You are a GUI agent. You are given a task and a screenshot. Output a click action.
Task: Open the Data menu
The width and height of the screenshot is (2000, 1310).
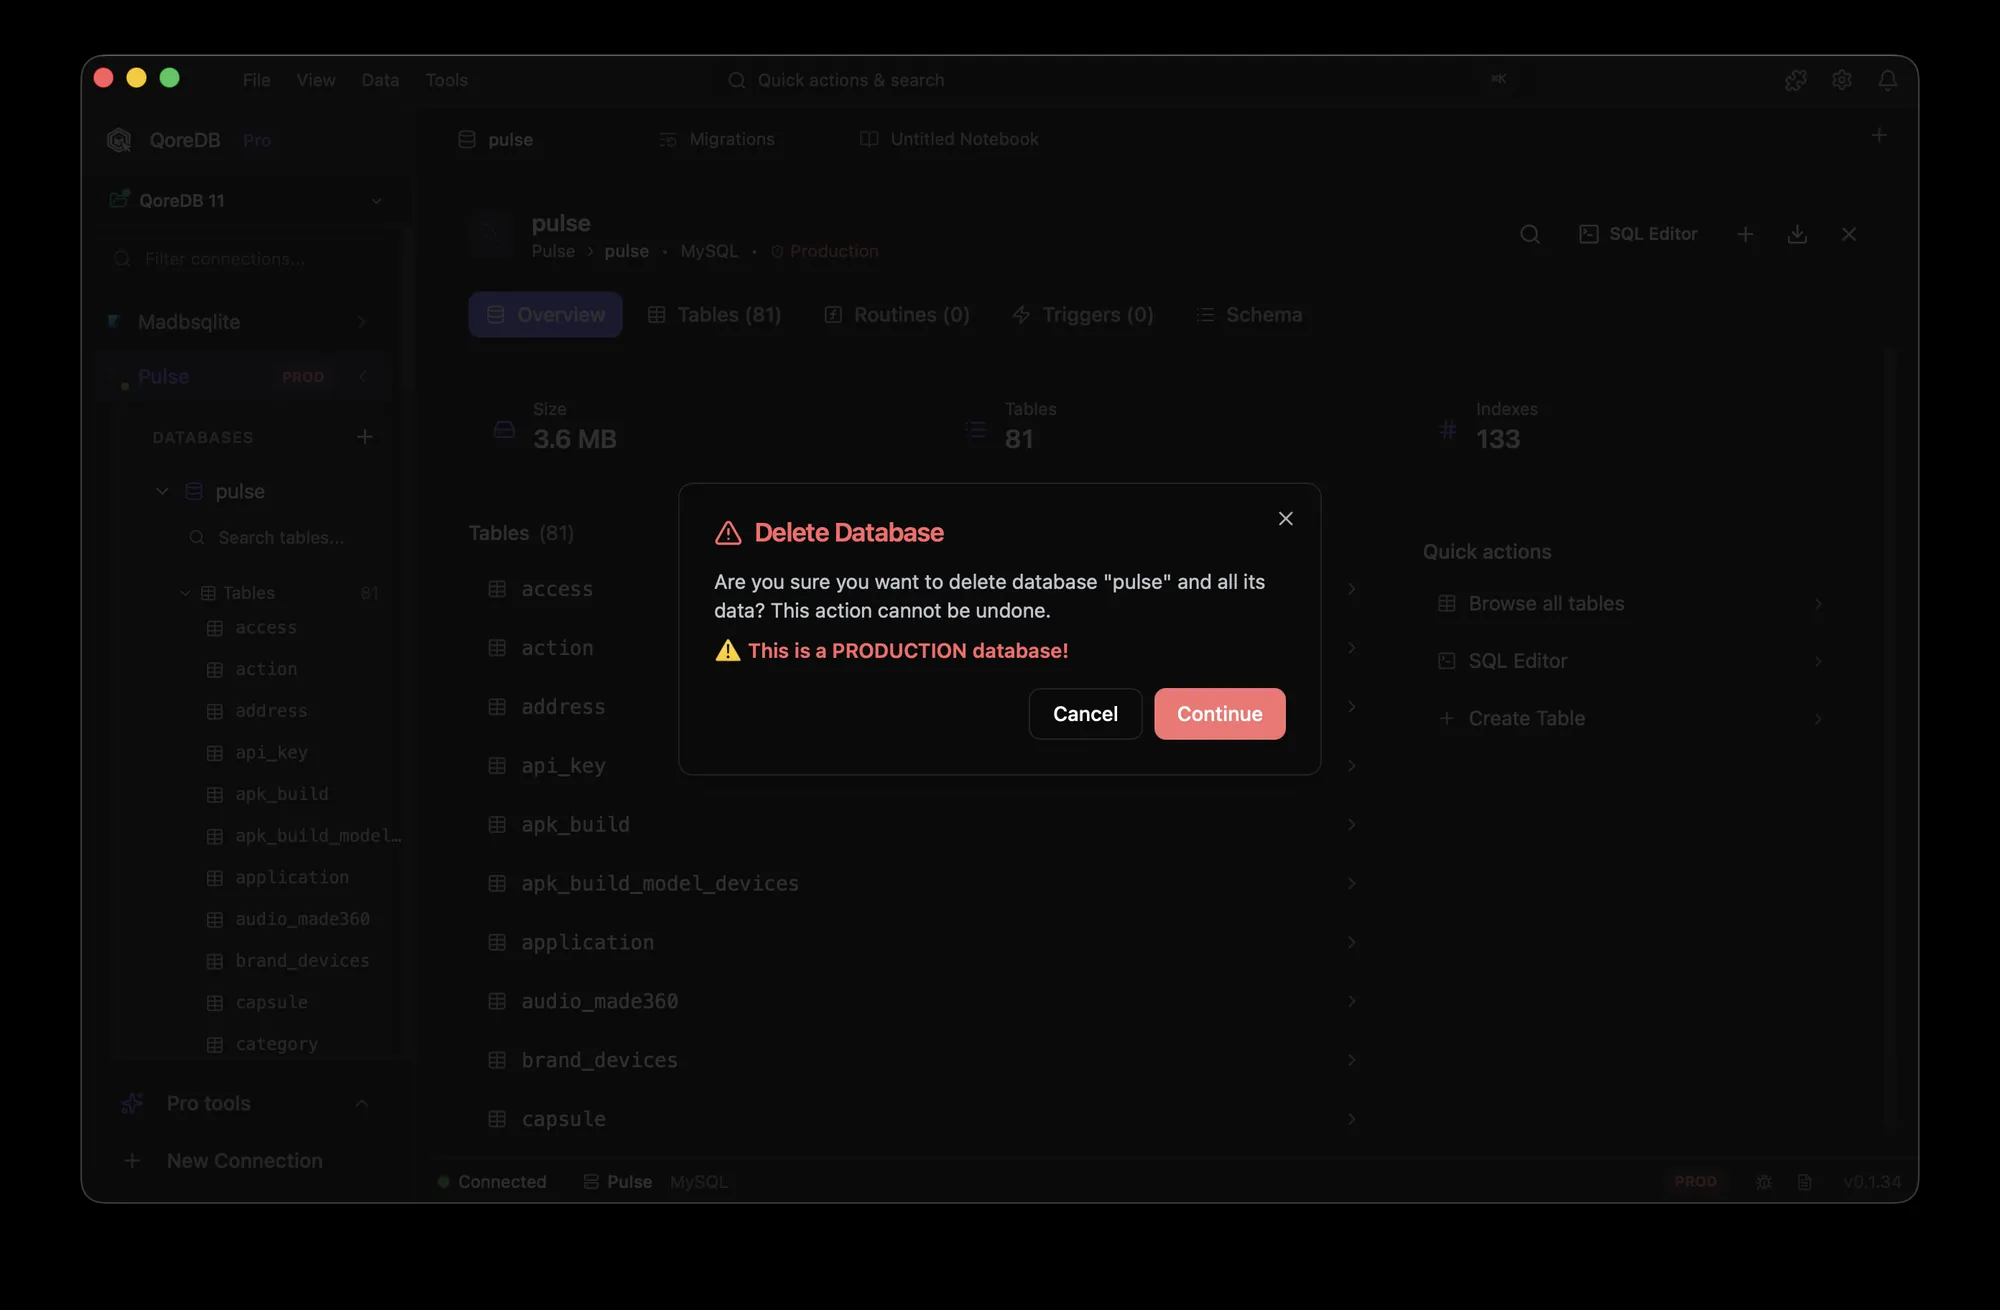(x=380, y=80)
